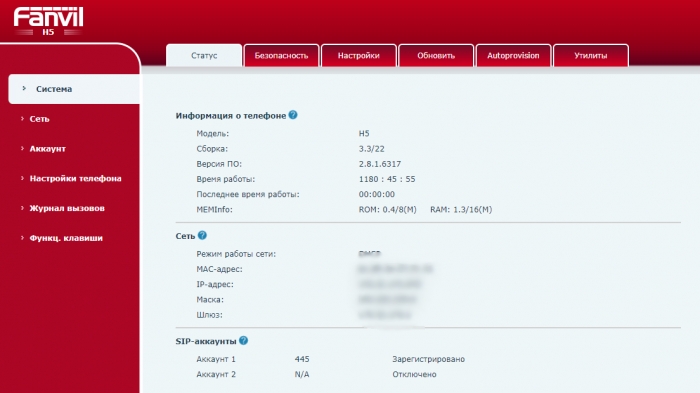Click the Аккаунт 1 label

click(x=216, y=359)
